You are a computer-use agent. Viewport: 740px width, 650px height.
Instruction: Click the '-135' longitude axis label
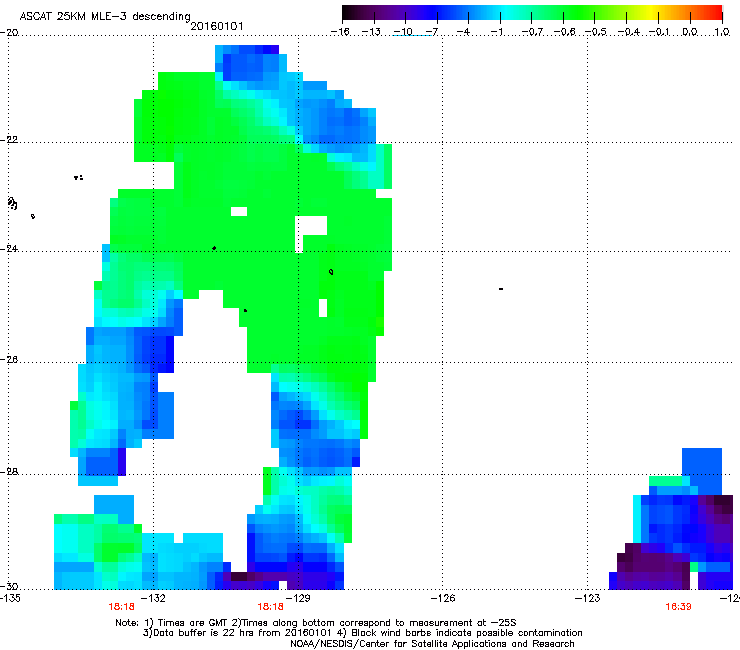10,599
